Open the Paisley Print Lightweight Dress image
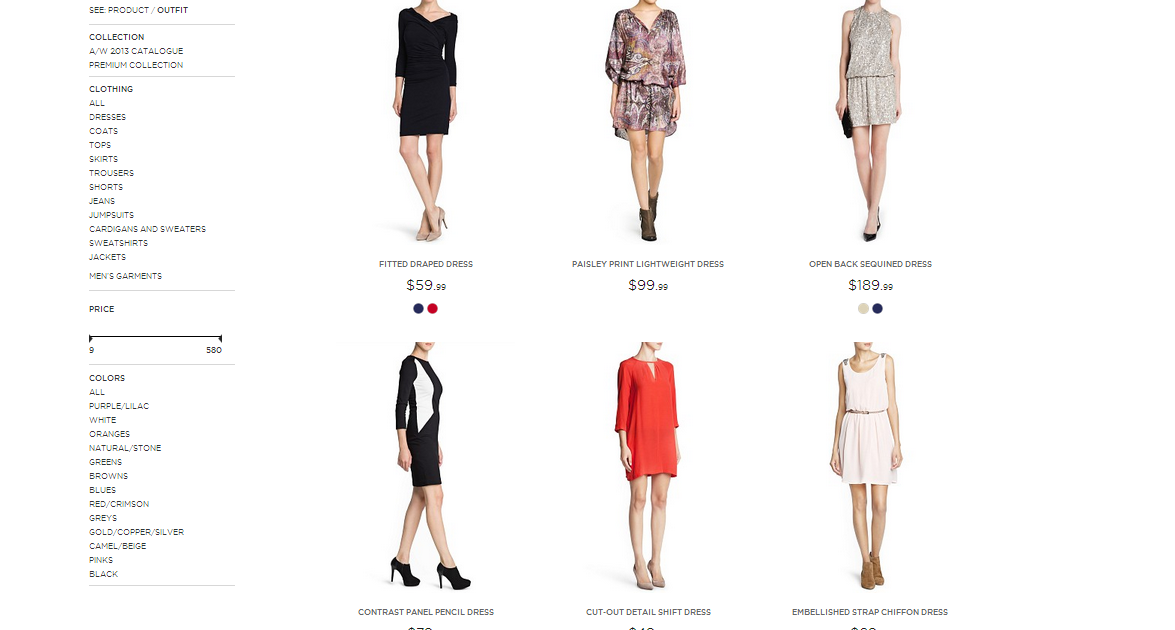The height and width of the screenshot is (630, 1175). coord(647,124)
